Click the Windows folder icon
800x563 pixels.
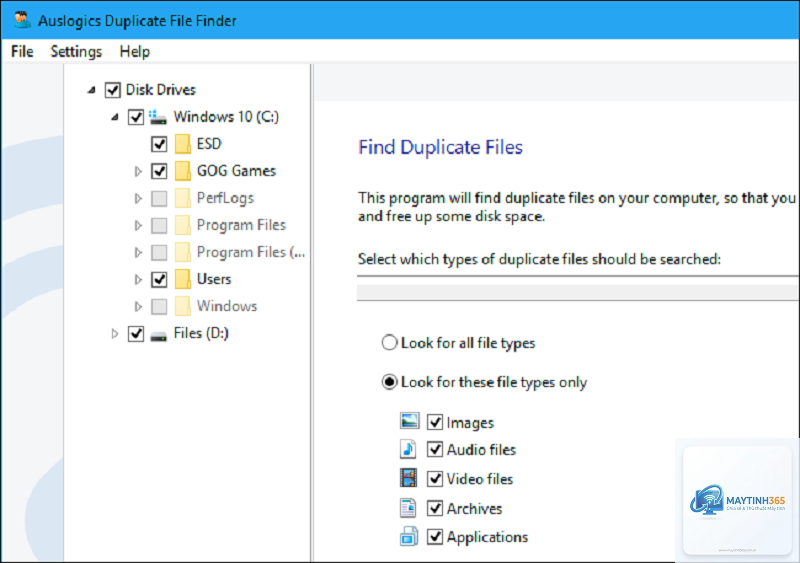pos(183,306)
